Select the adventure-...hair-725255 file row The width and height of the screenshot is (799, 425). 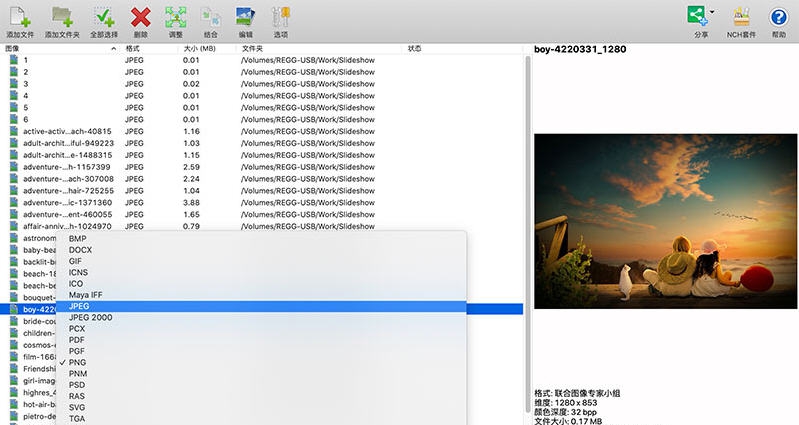coord(261,191)
